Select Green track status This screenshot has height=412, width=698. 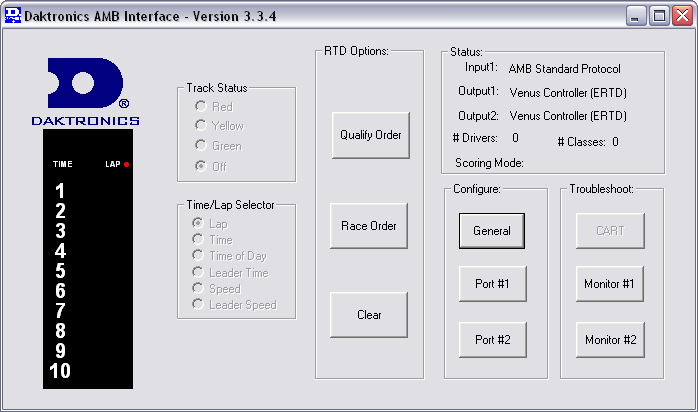(201, 146)
